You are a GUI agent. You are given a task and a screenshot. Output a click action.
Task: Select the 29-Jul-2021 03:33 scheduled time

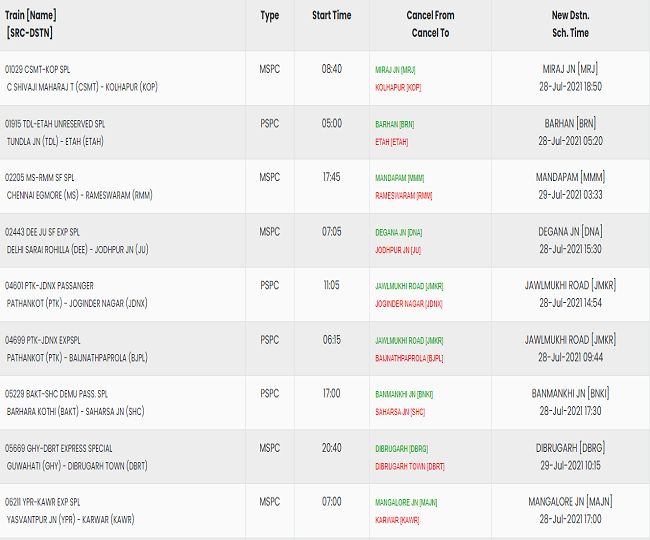(x=570, y=195)
